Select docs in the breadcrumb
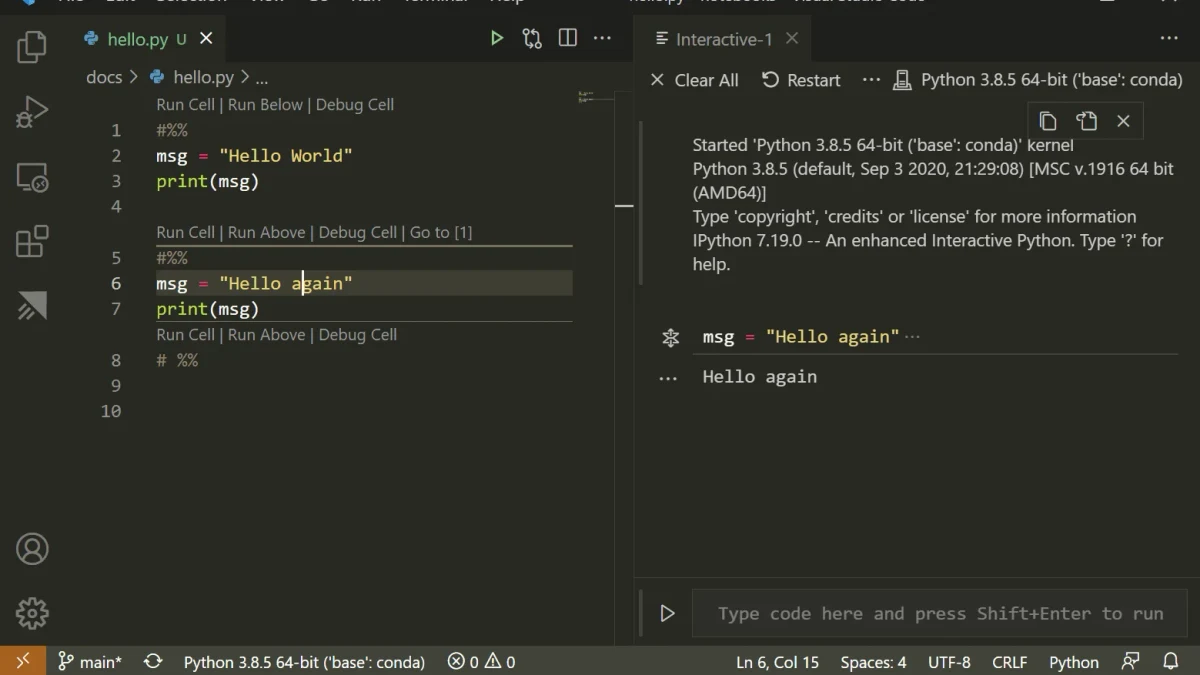The height and width of the screenshot is (675, 1200). click(x=104, y=77)
